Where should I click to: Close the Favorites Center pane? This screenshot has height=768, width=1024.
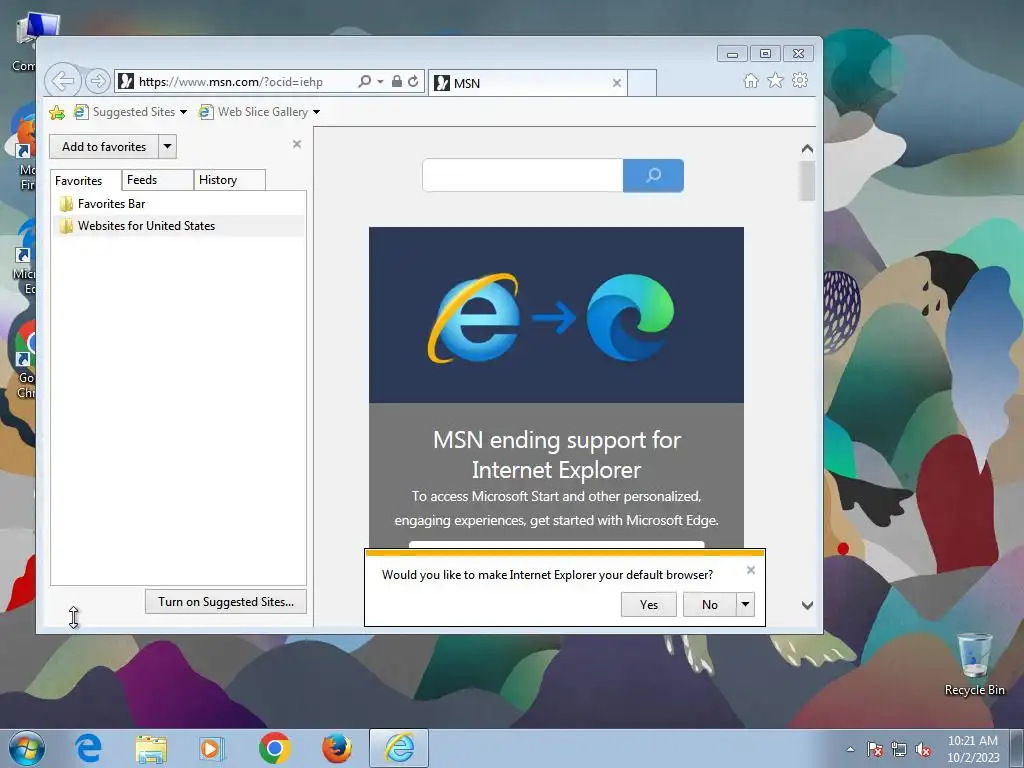tap(296, 144)
